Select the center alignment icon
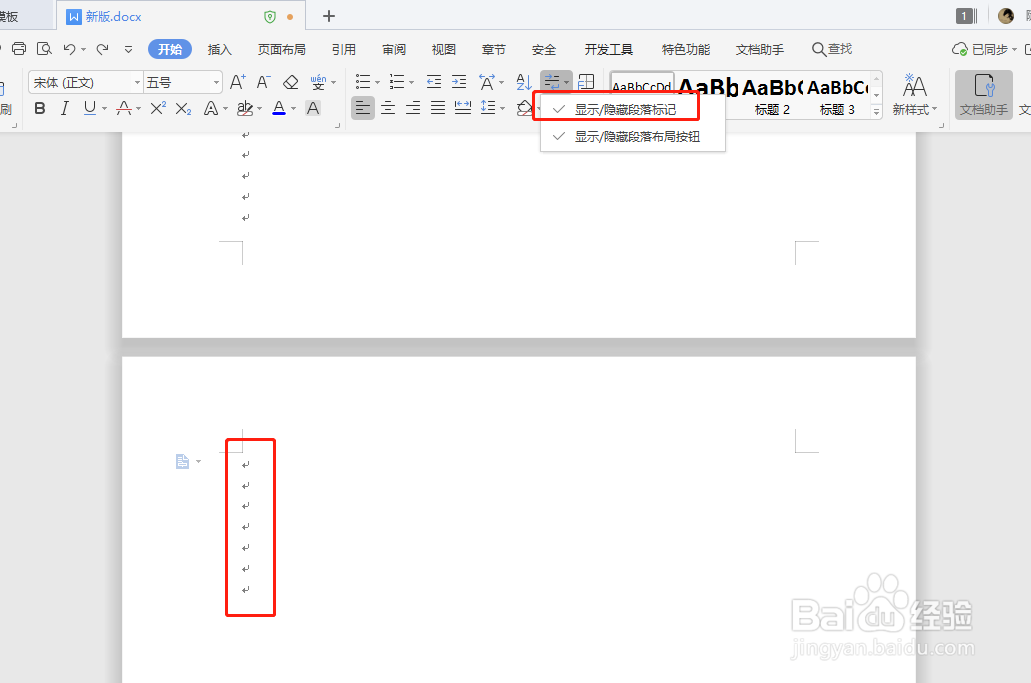 (x=387, y=108)
